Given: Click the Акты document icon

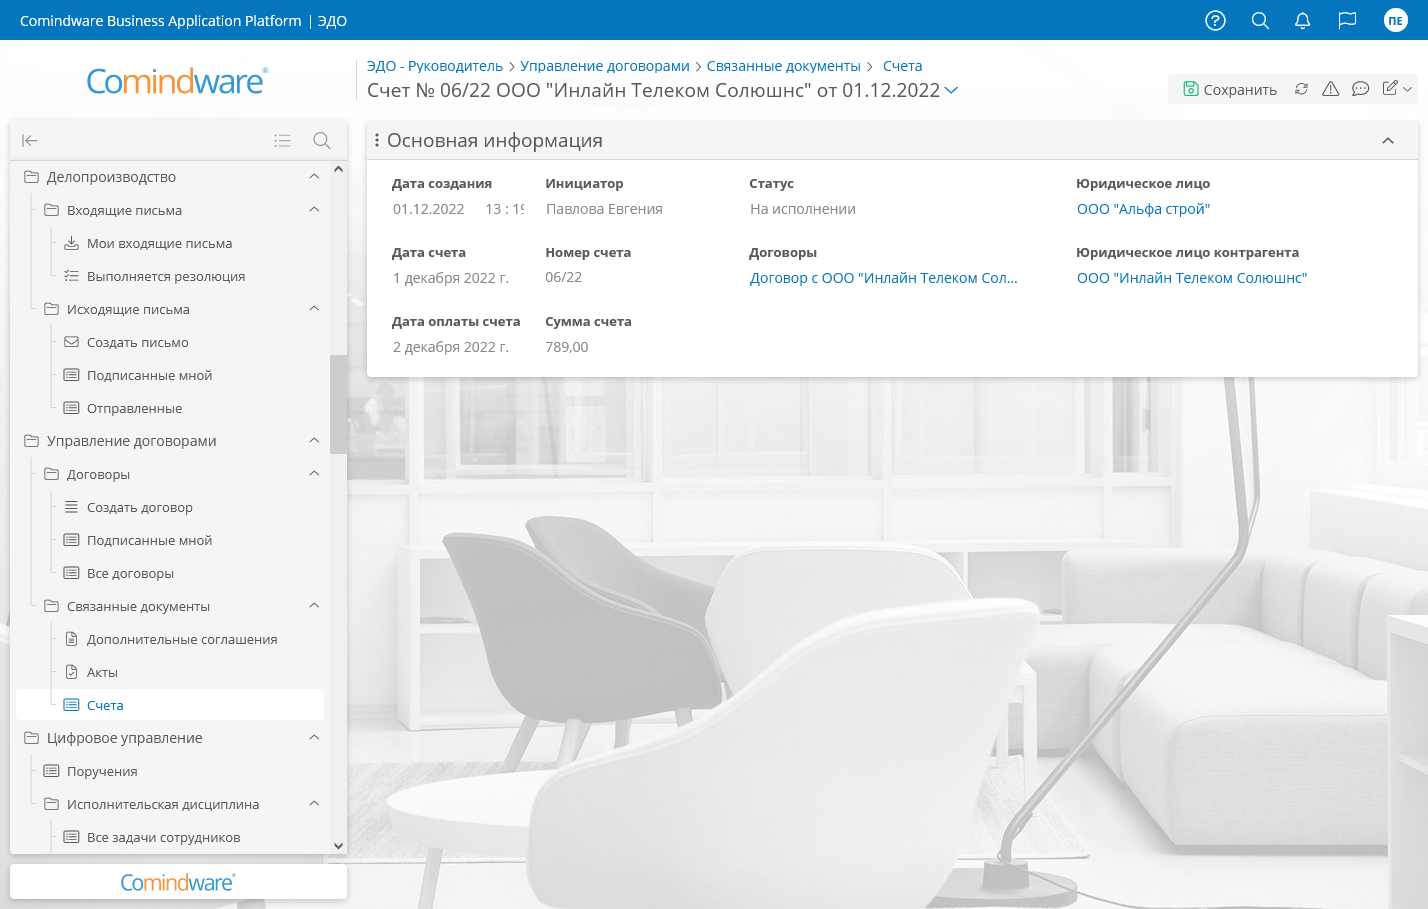Looking at the screenshot, I should pyautogui.click(x=71, y=672).
